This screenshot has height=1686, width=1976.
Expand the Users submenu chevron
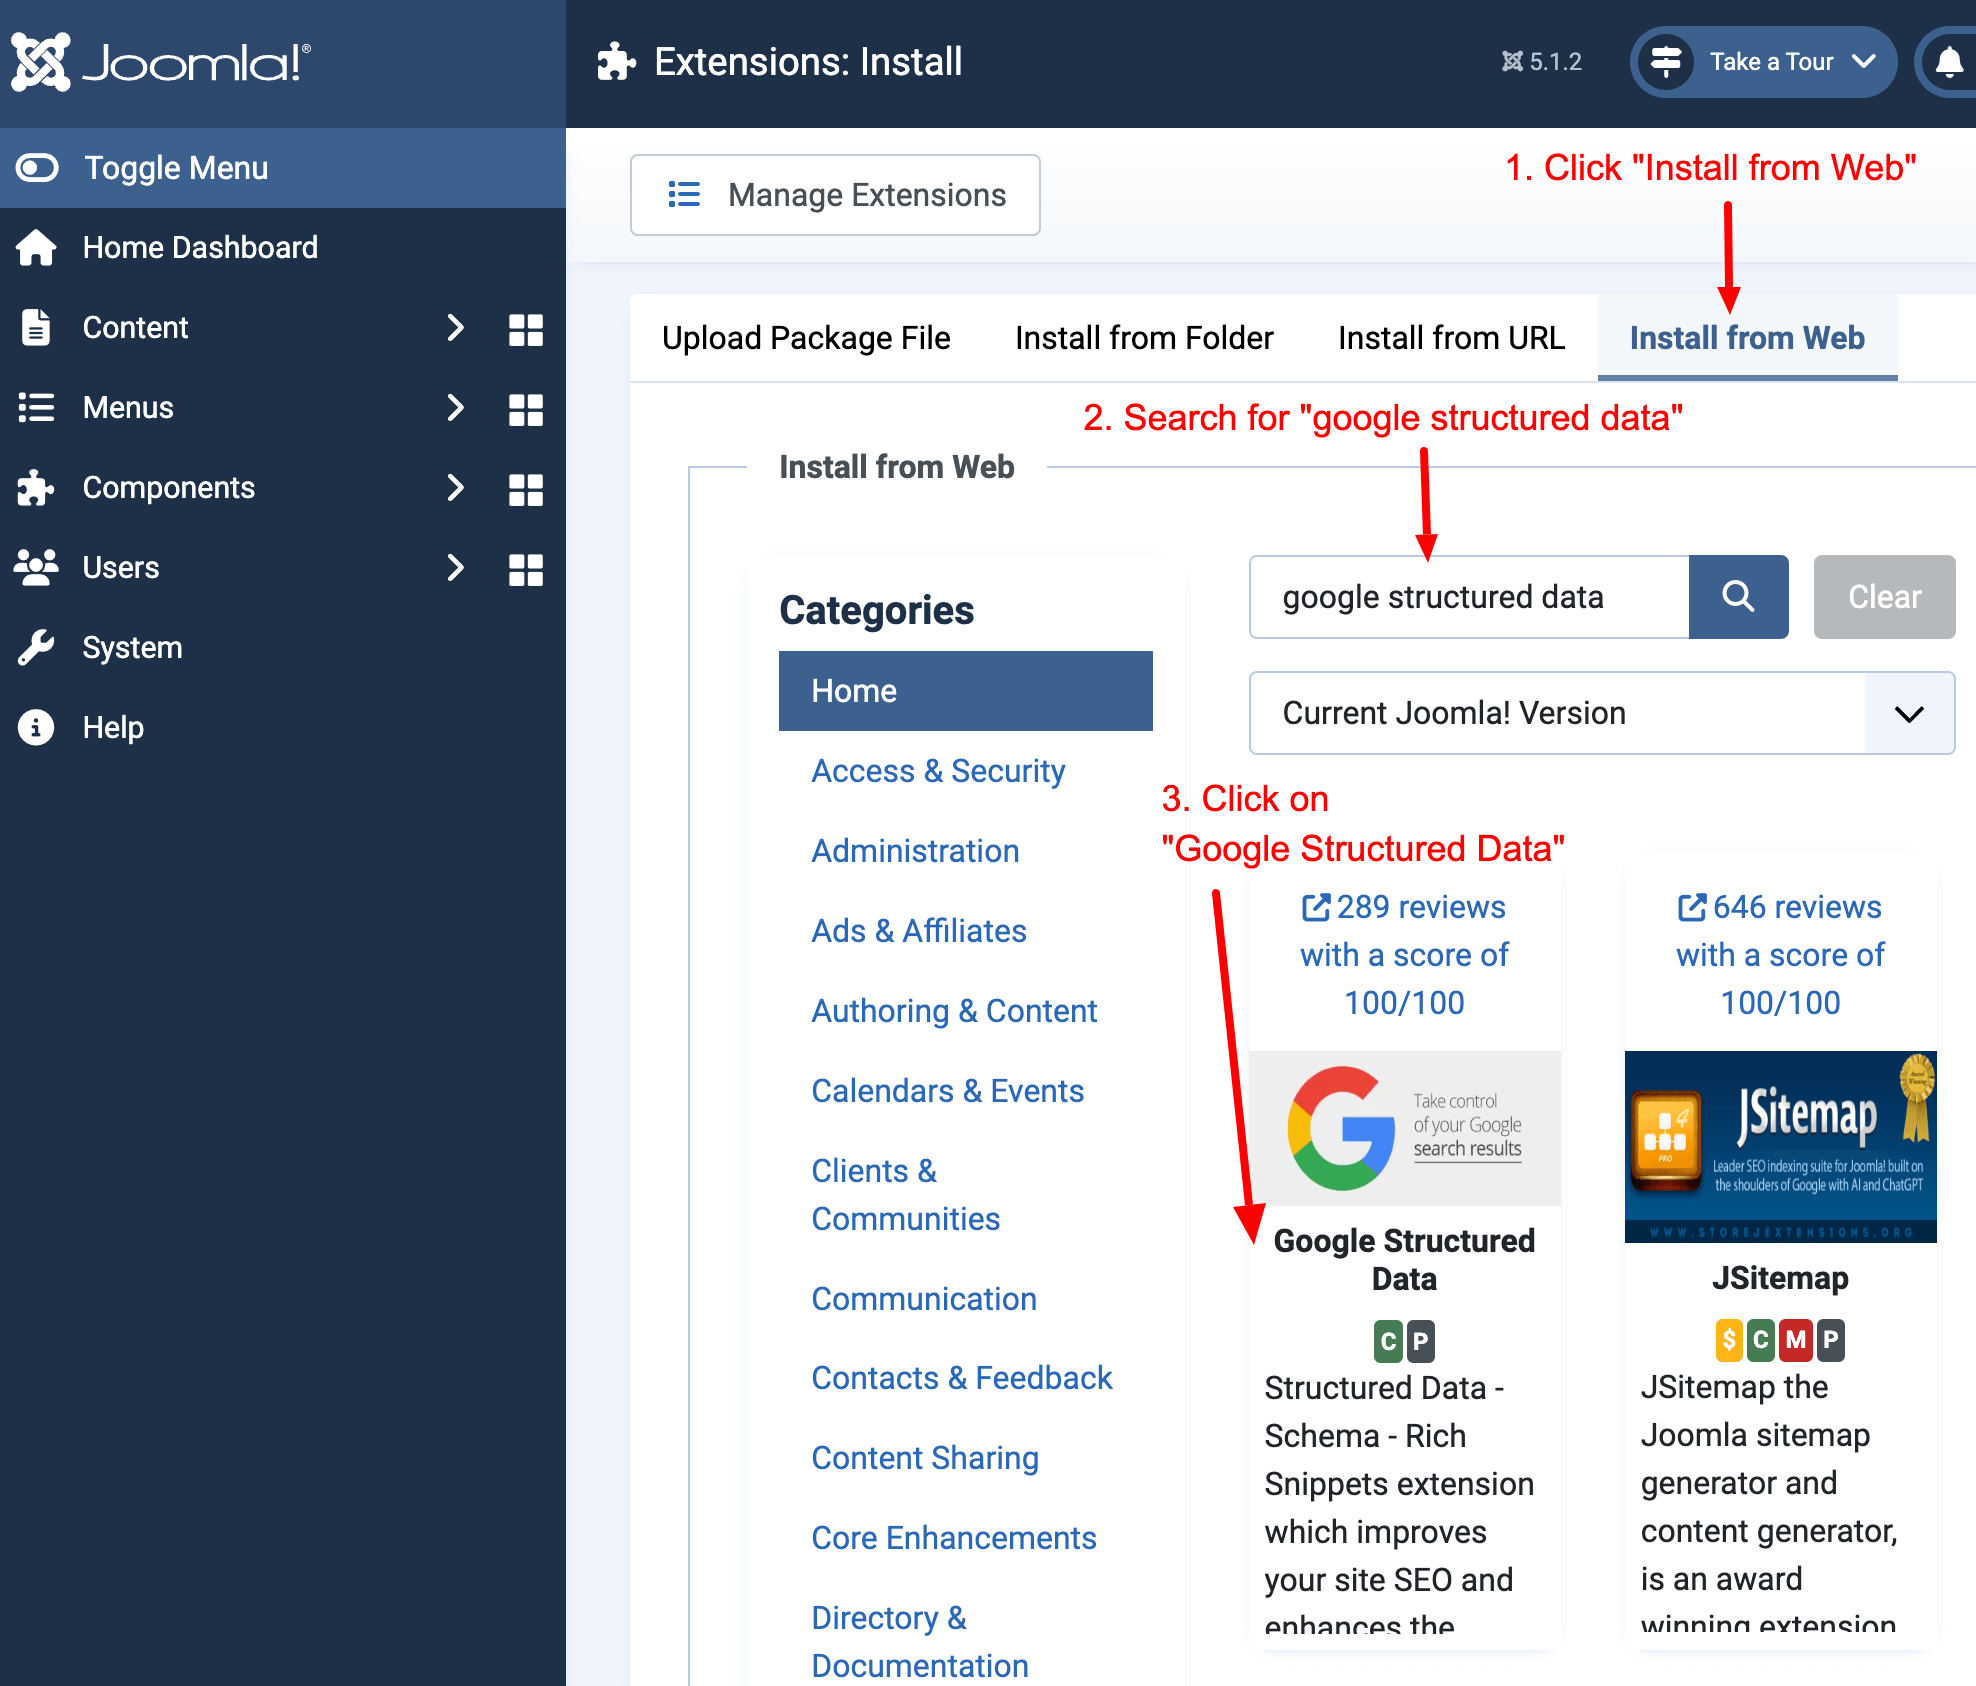455,567
